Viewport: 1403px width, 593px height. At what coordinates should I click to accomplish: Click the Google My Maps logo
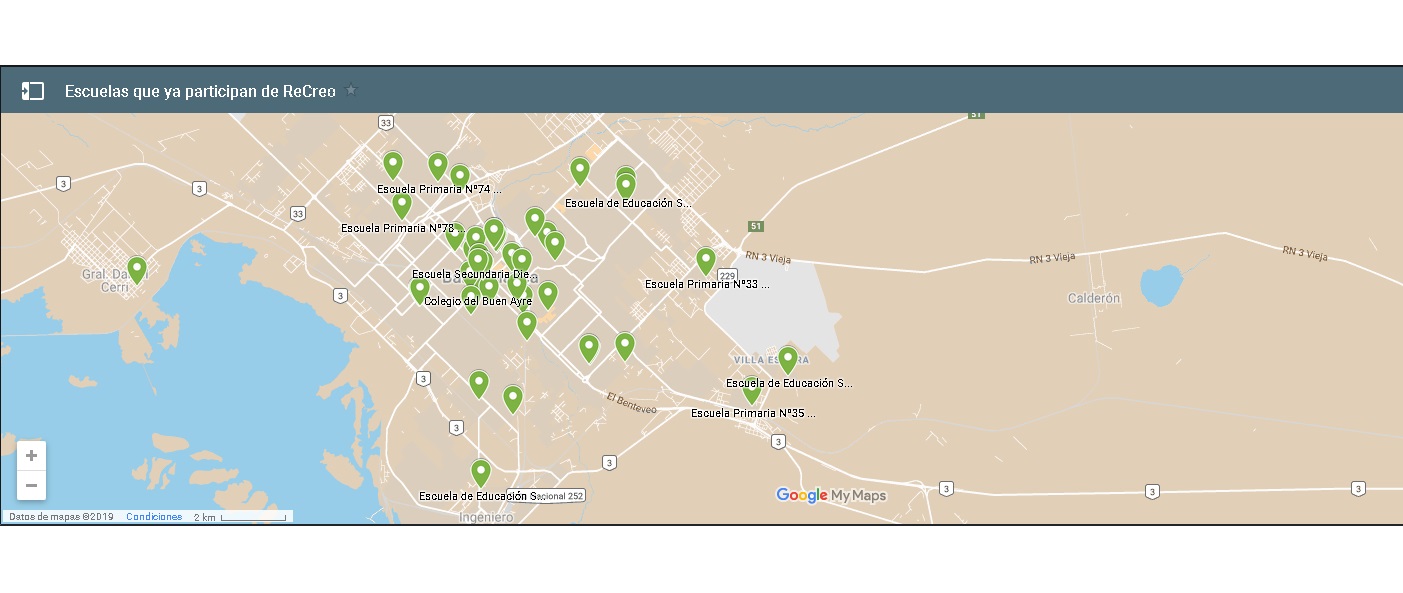(831, 495)
